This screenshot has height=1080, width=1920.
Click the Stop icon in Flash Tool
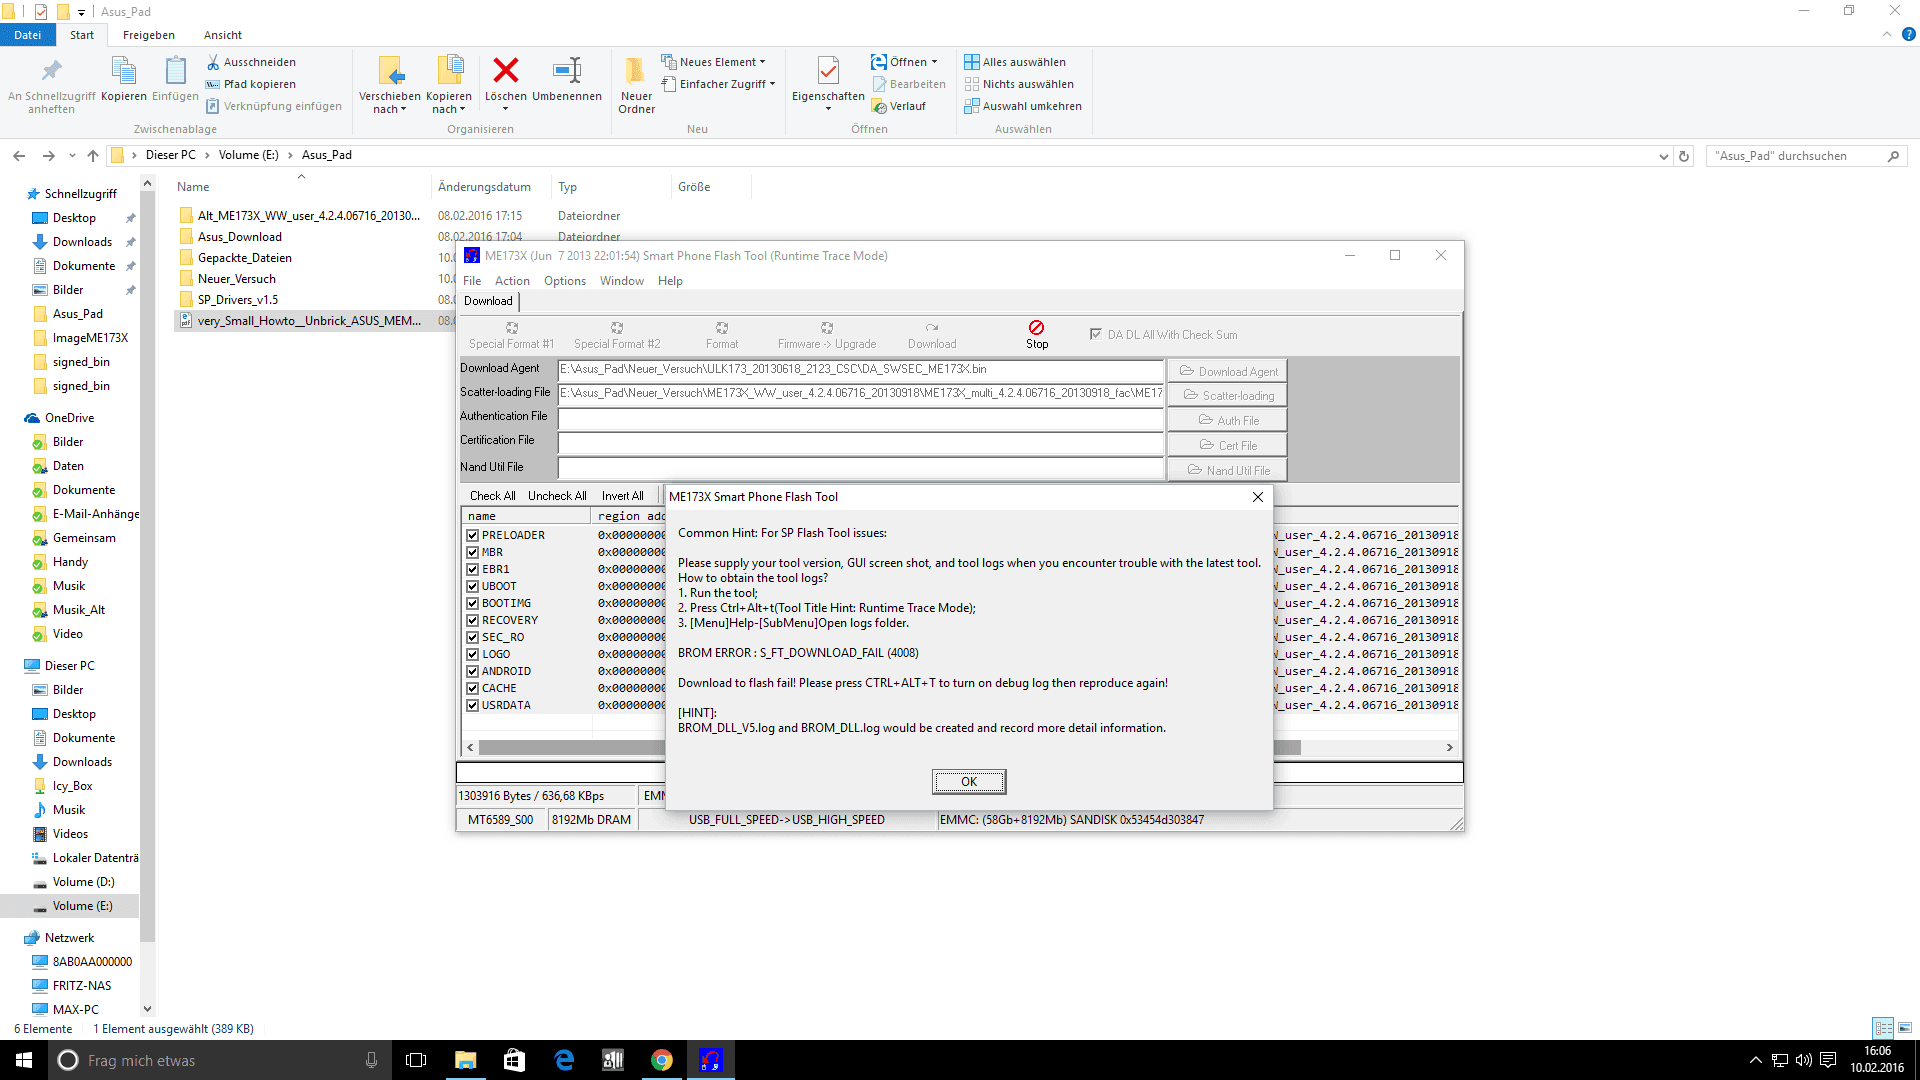coord(1037,328)
